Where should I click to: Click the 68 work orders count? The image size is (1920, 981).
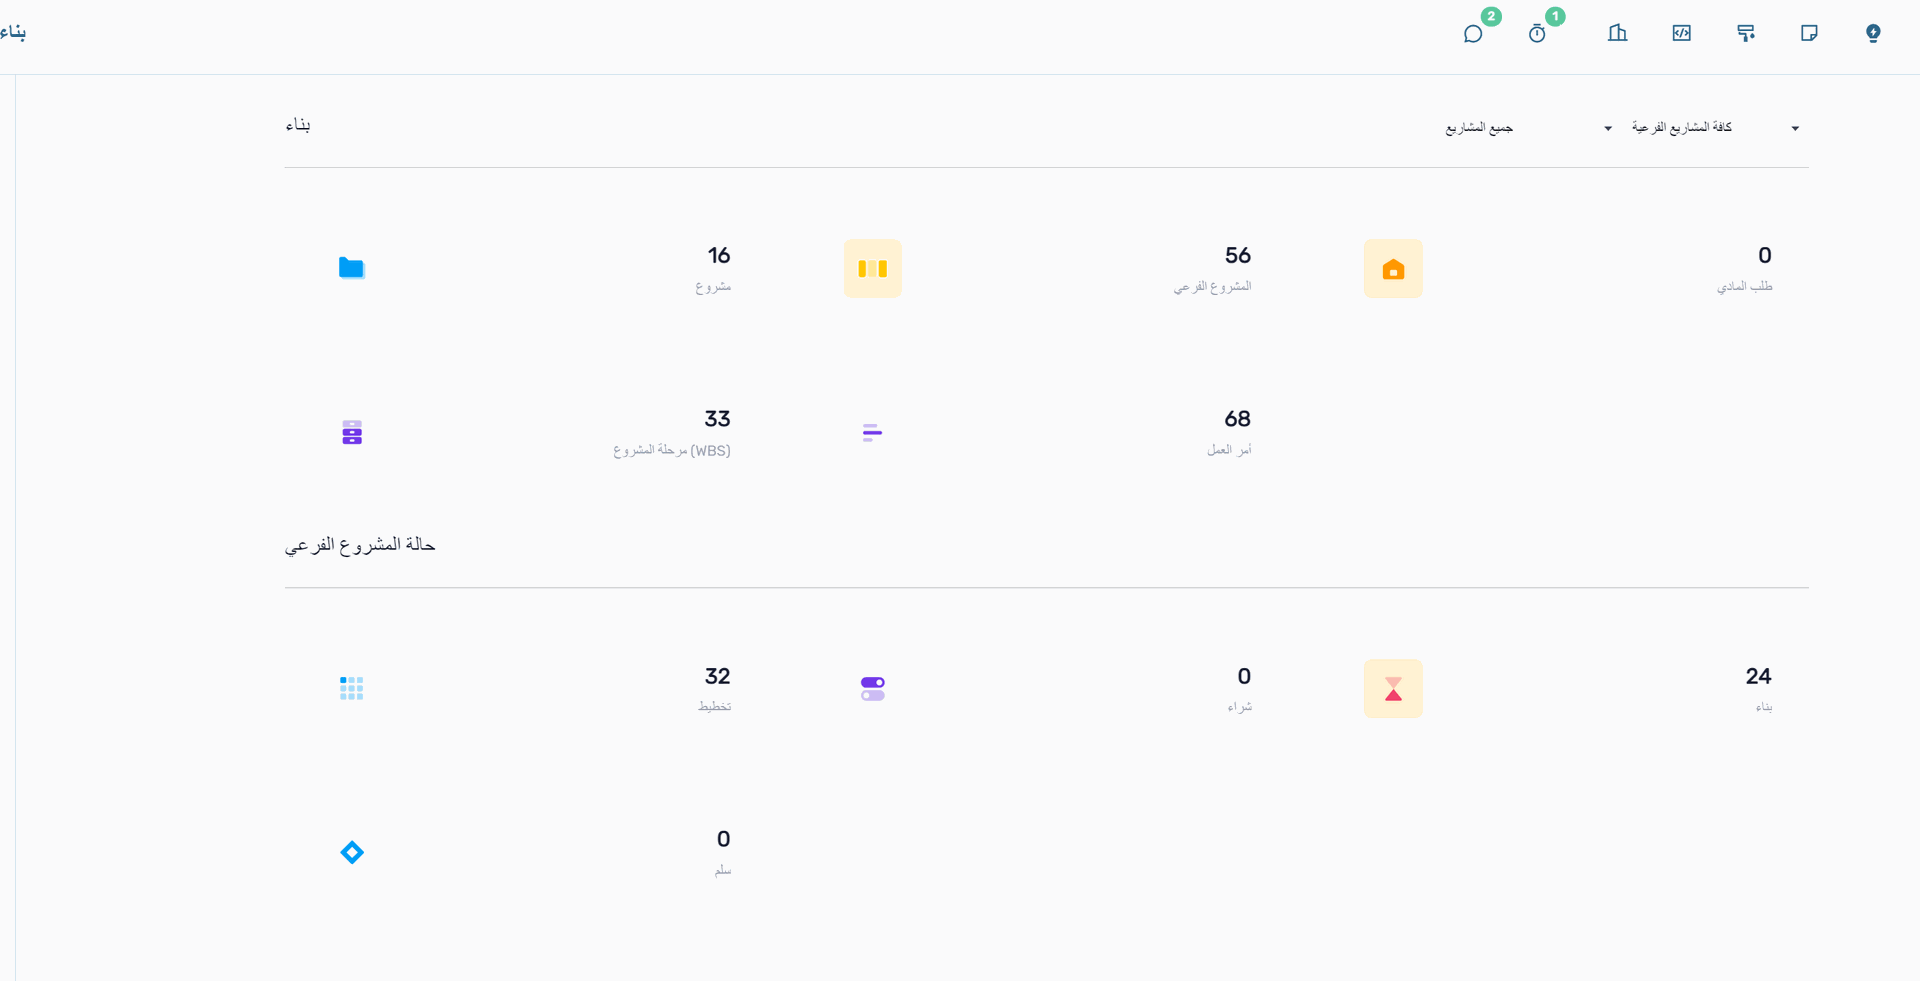[x=1237, y=419]
